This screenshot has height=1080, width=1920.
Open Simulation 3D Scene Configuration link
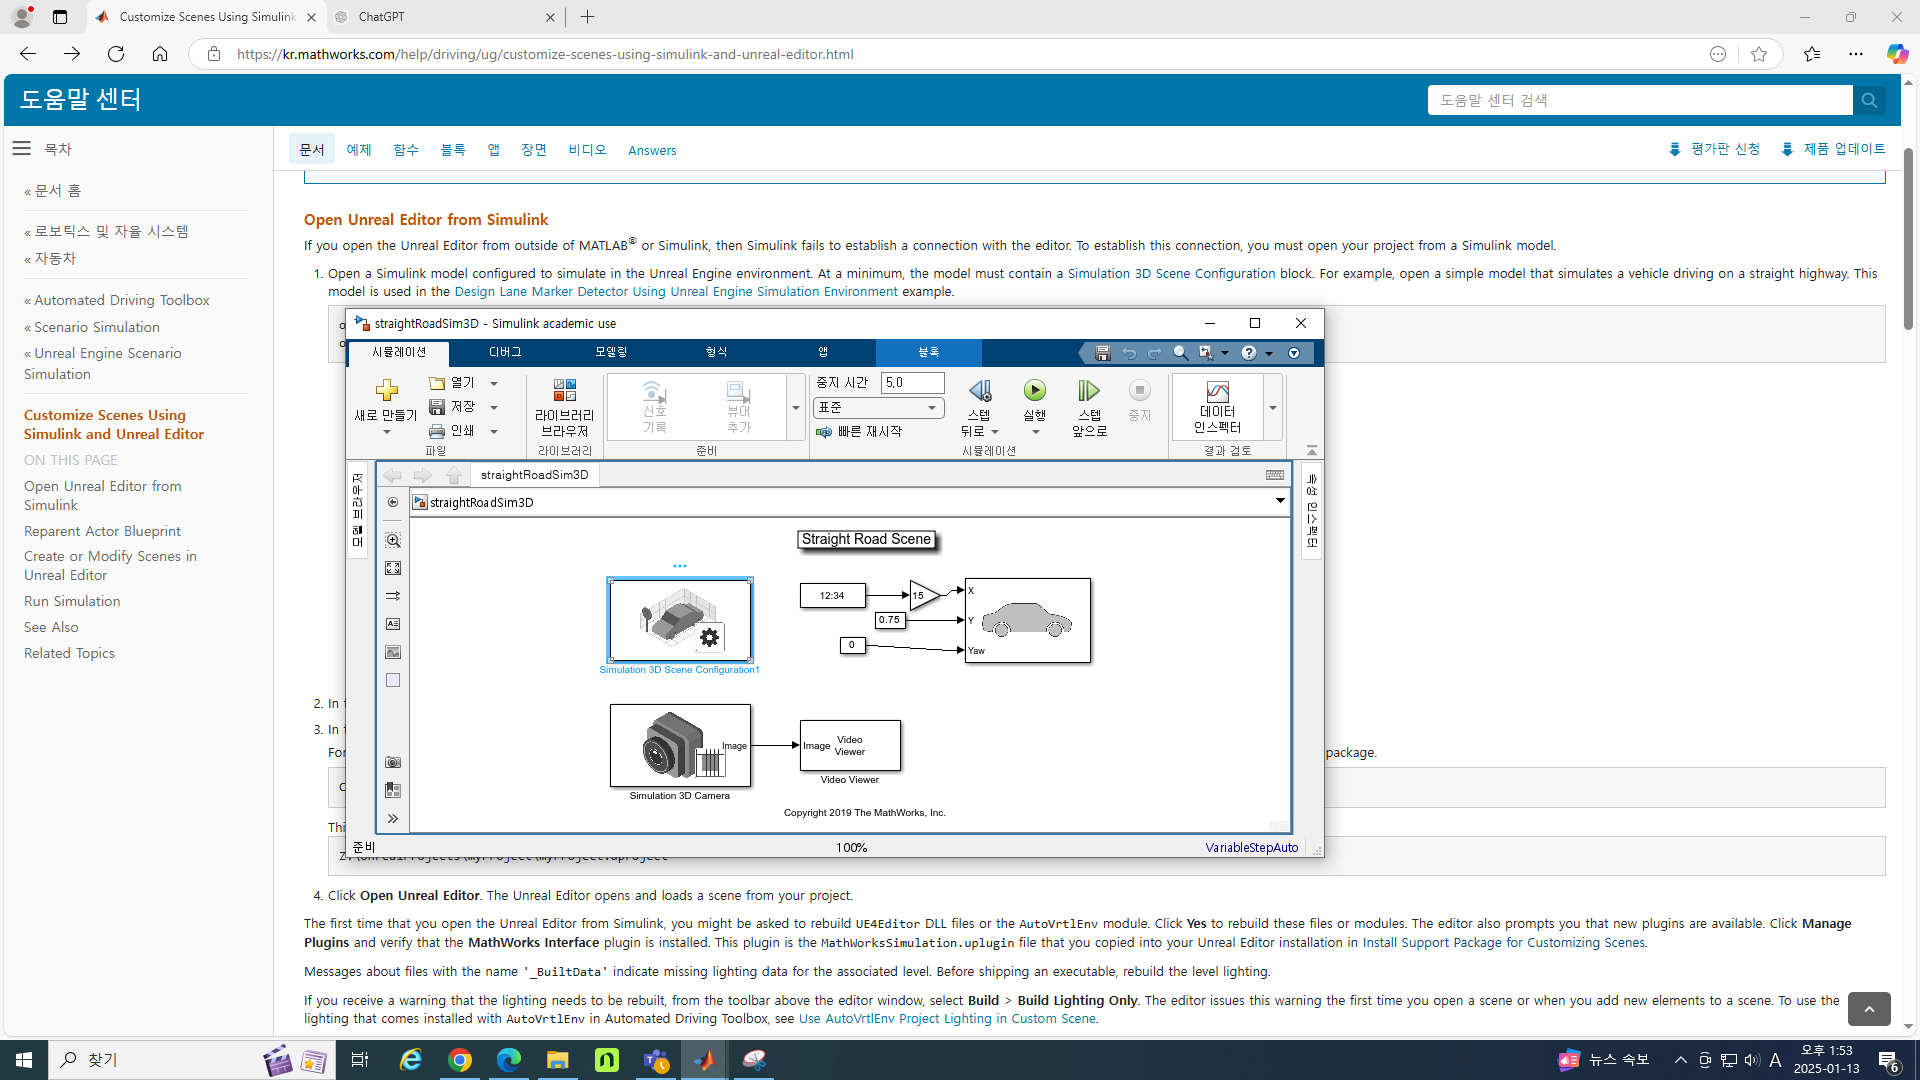coord(1171,273)
